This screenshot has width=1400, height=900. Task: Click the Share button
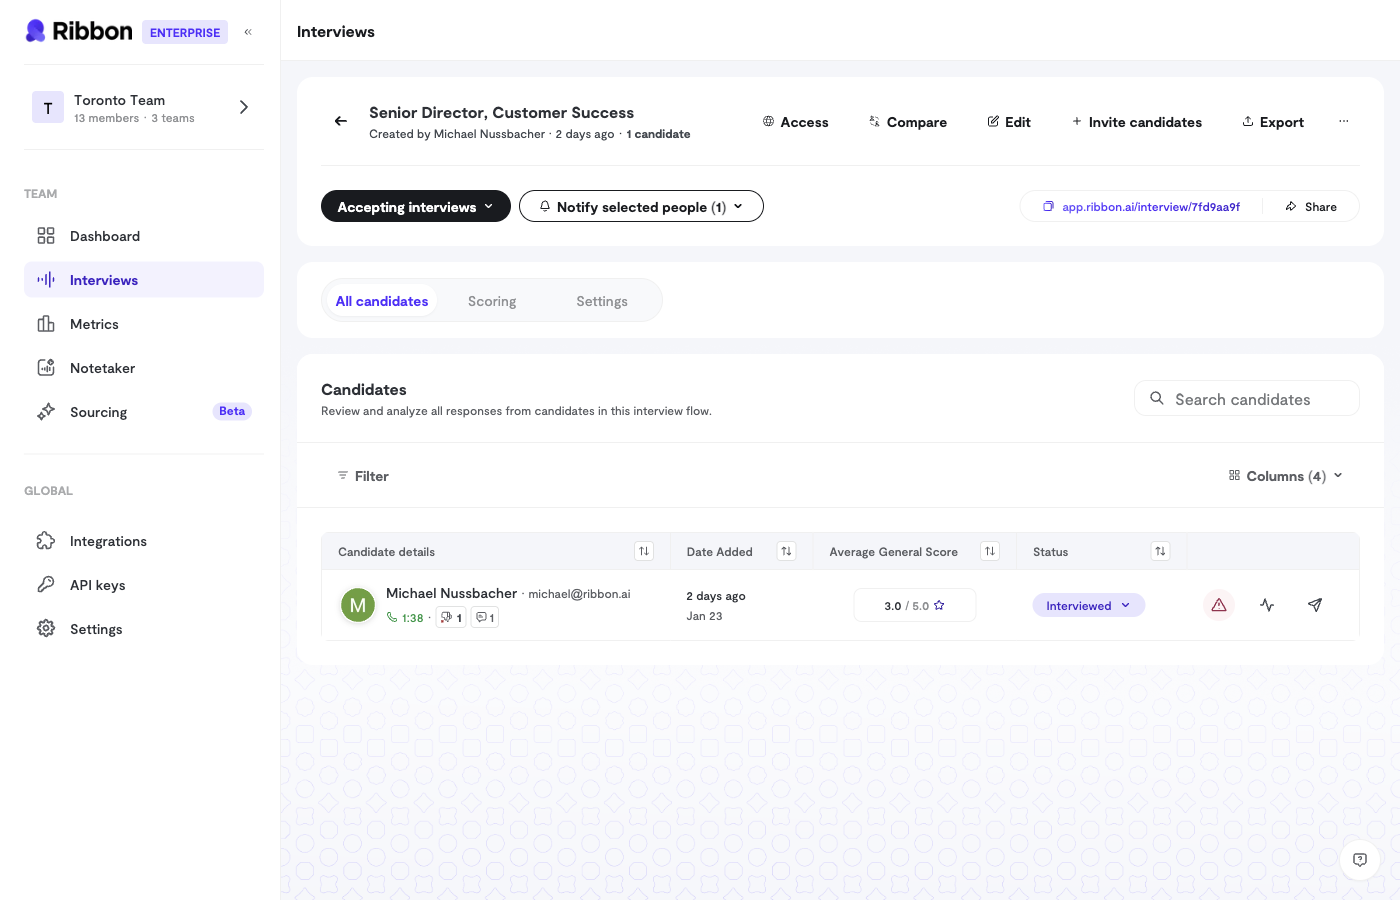pos(1311,207)
